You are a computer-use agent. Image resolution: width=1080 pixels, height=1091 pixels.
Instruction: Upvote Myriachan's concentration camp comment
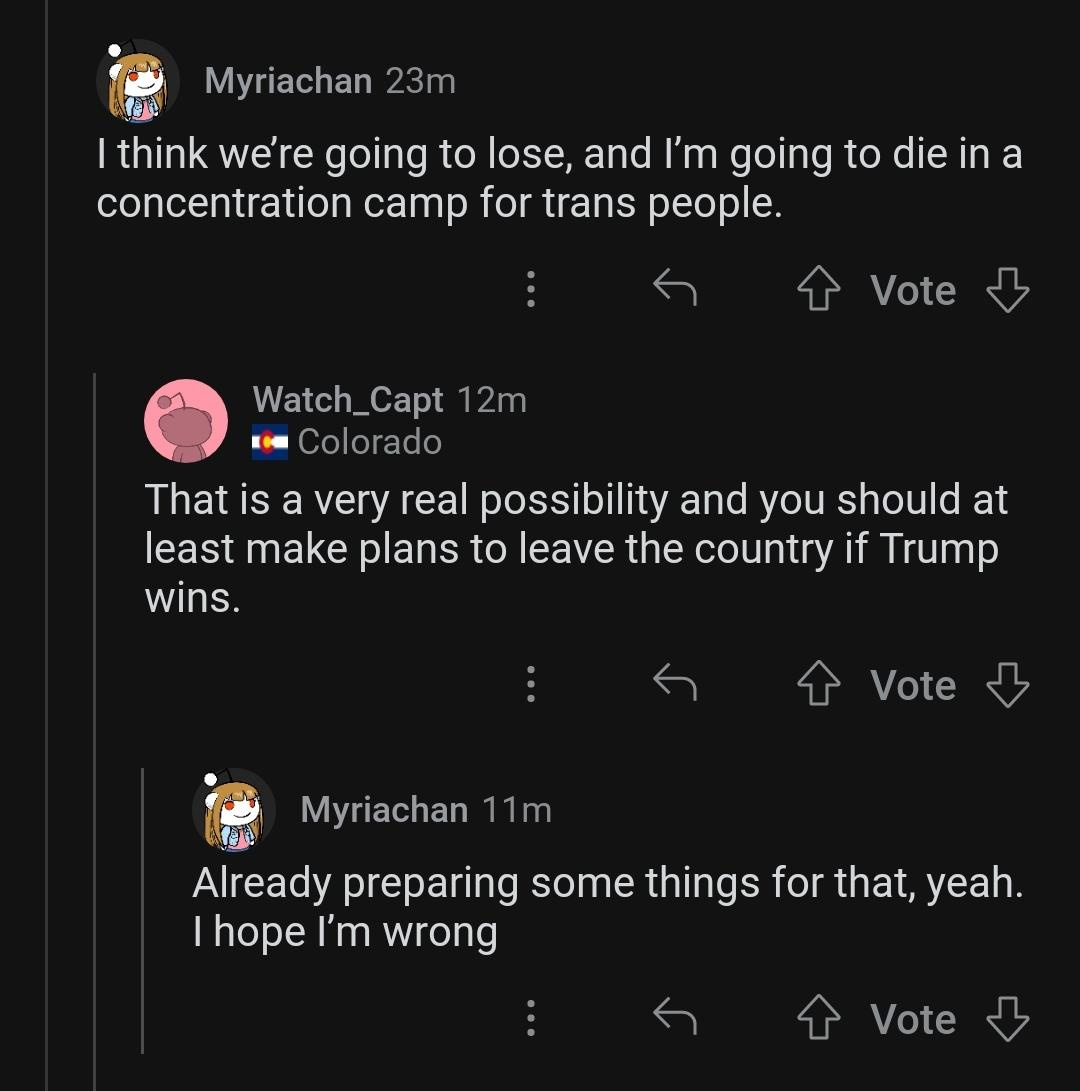click(x=818, y=291)
